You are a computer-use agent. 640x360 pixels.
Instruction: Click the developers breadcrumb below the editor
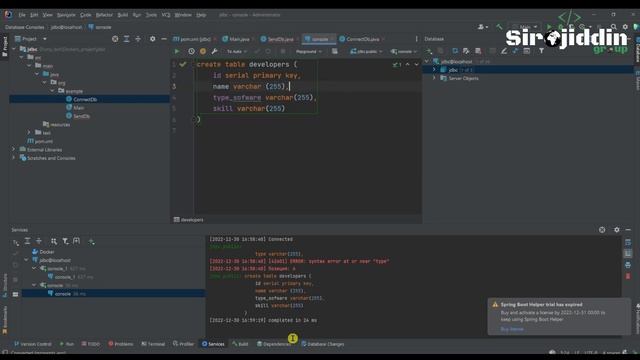click(189, 220)
